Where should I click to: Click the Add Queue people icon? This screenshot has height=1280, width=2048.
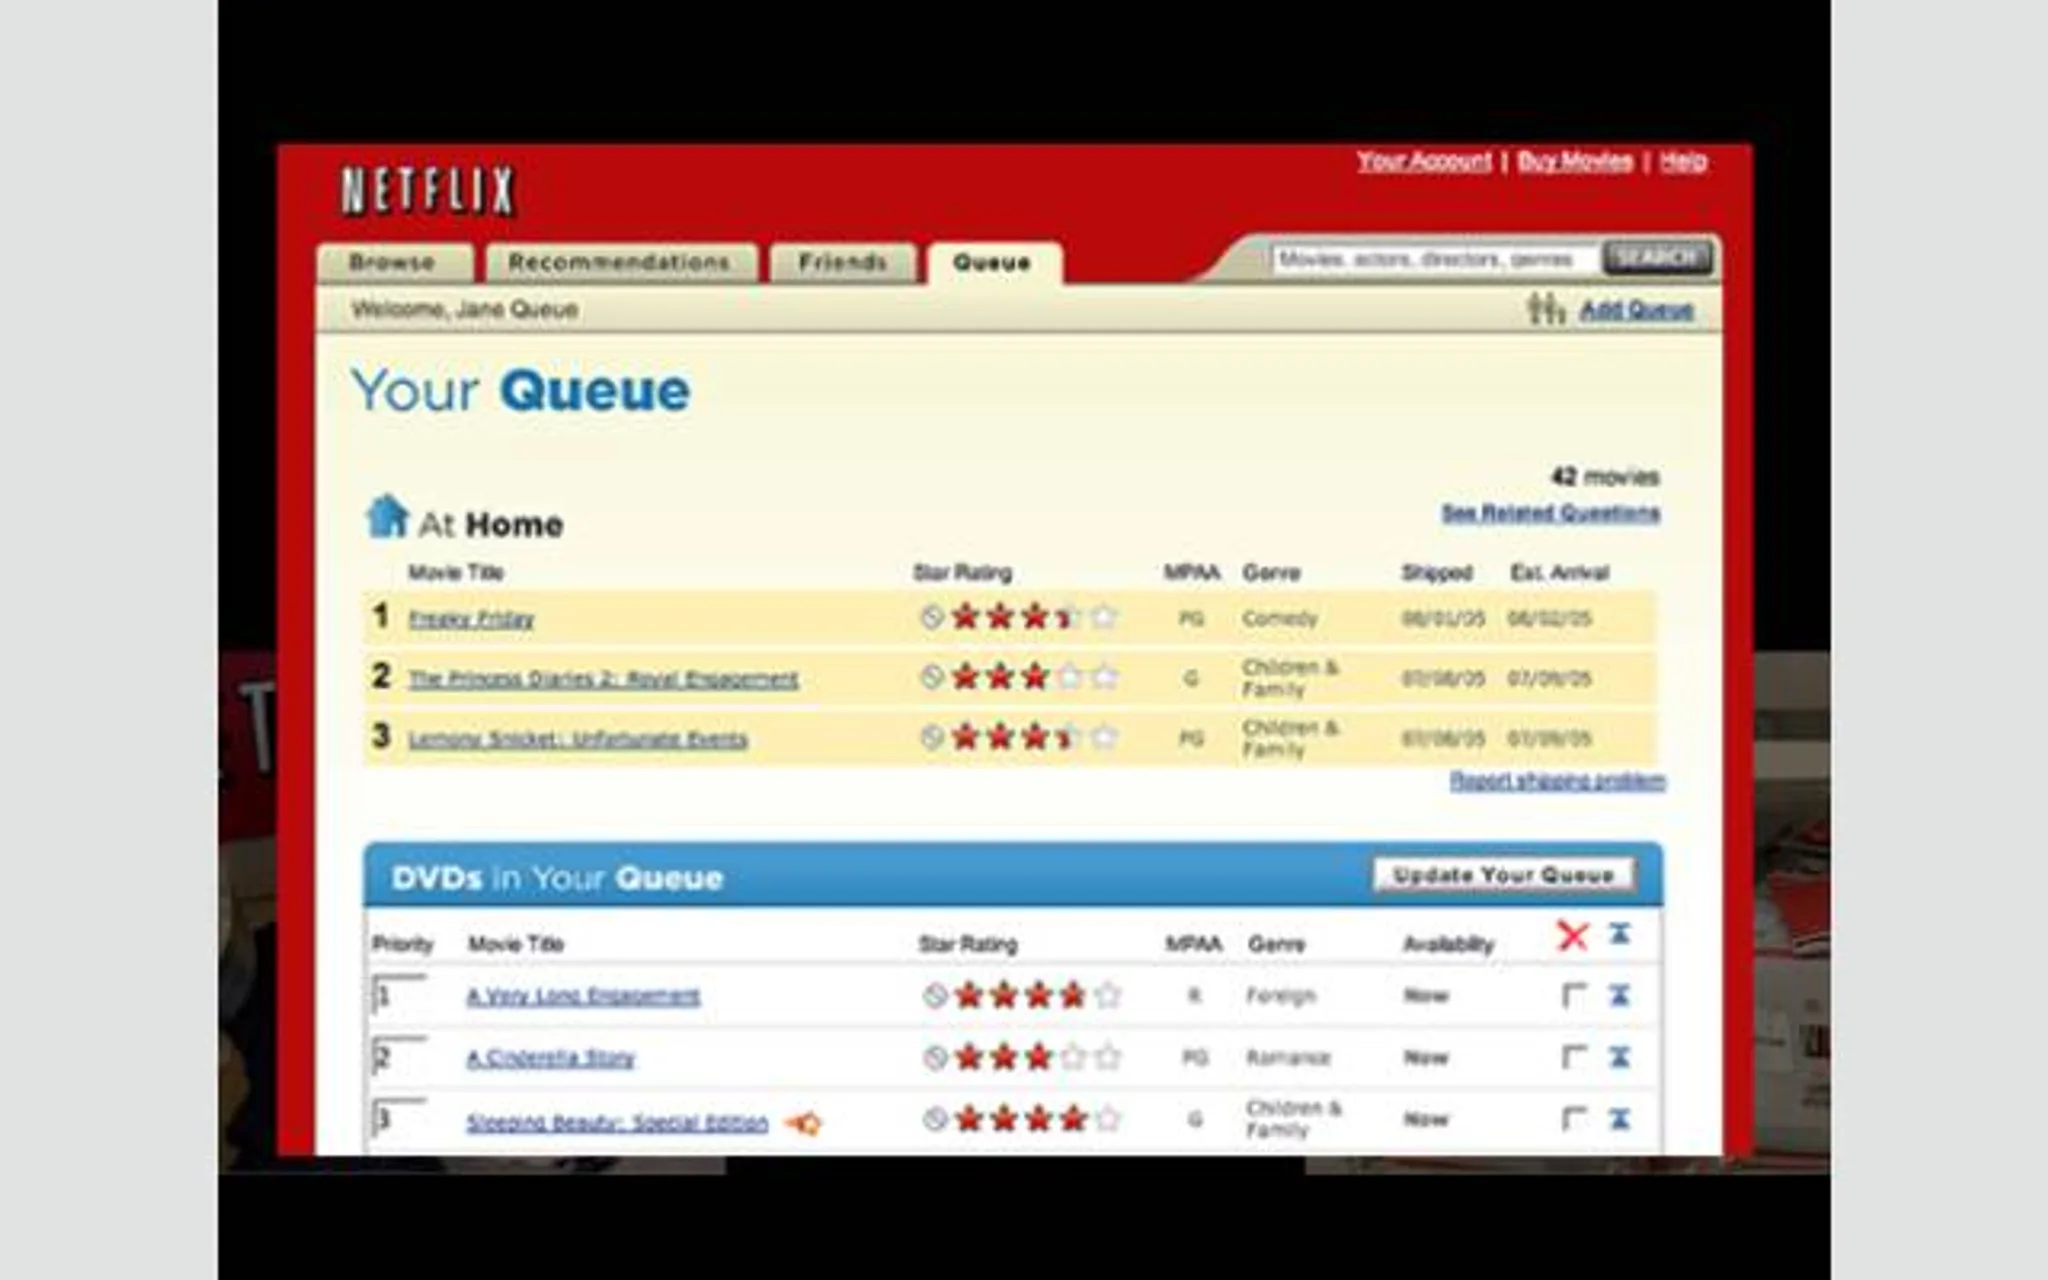(1546, 308)
